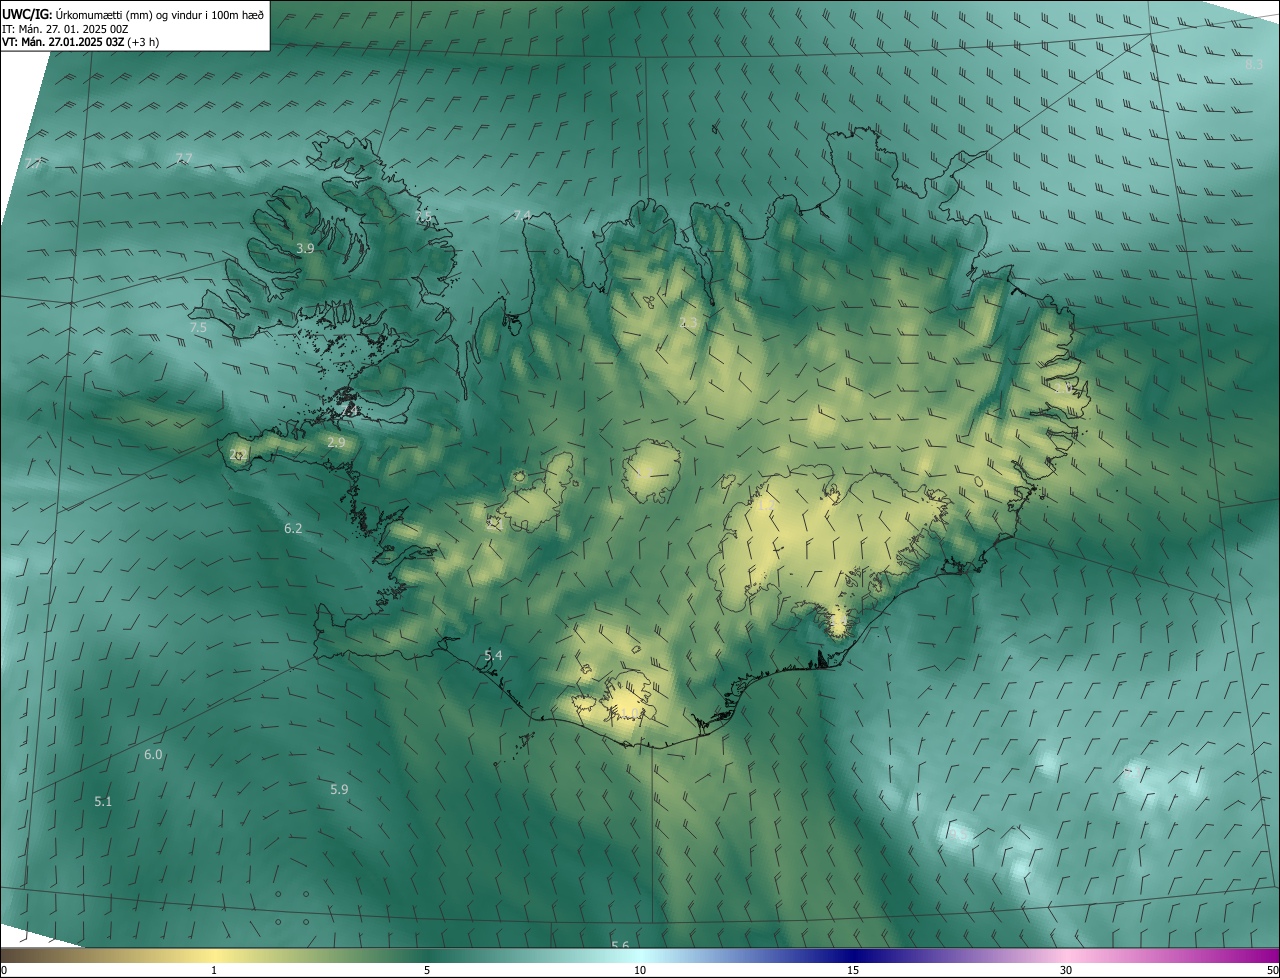Click the 2.9 value label on the map
The height and width of the screenshot is (978, 1280).
pos(336,442)
